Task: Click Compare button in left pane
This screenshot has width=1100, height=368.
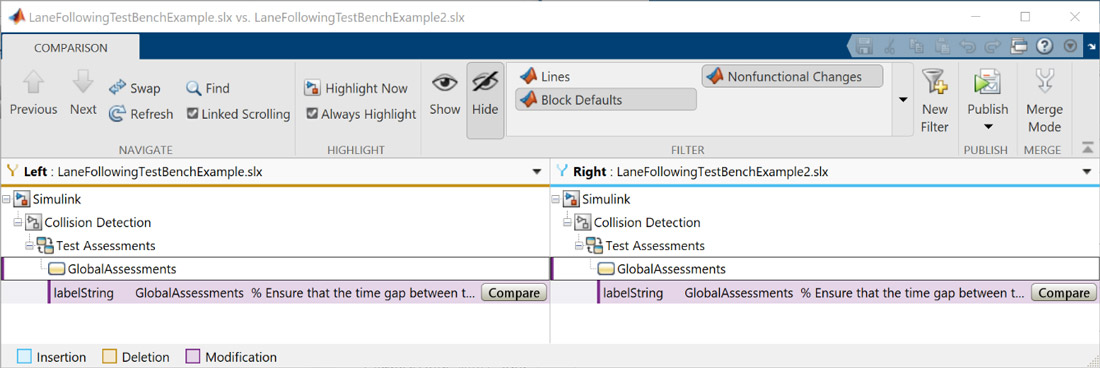Action: pyautogui.click(x=514, y=293)
